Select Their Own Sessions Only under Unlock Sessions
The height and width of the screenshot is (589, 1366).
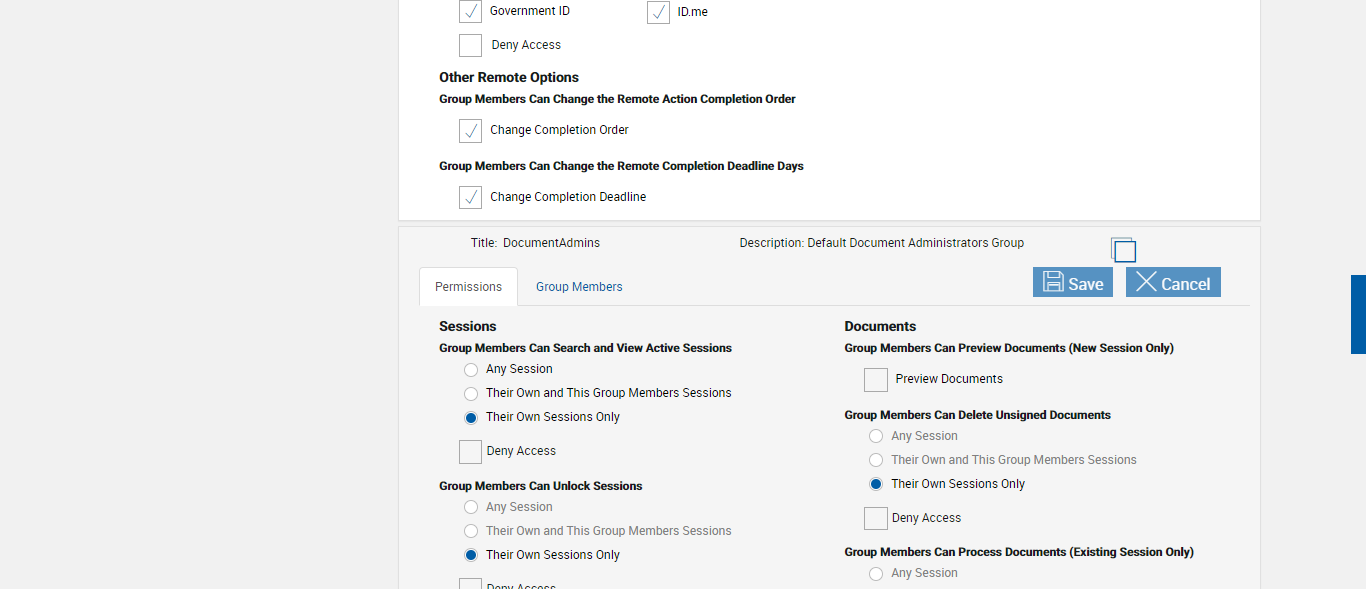coord(471,556)
